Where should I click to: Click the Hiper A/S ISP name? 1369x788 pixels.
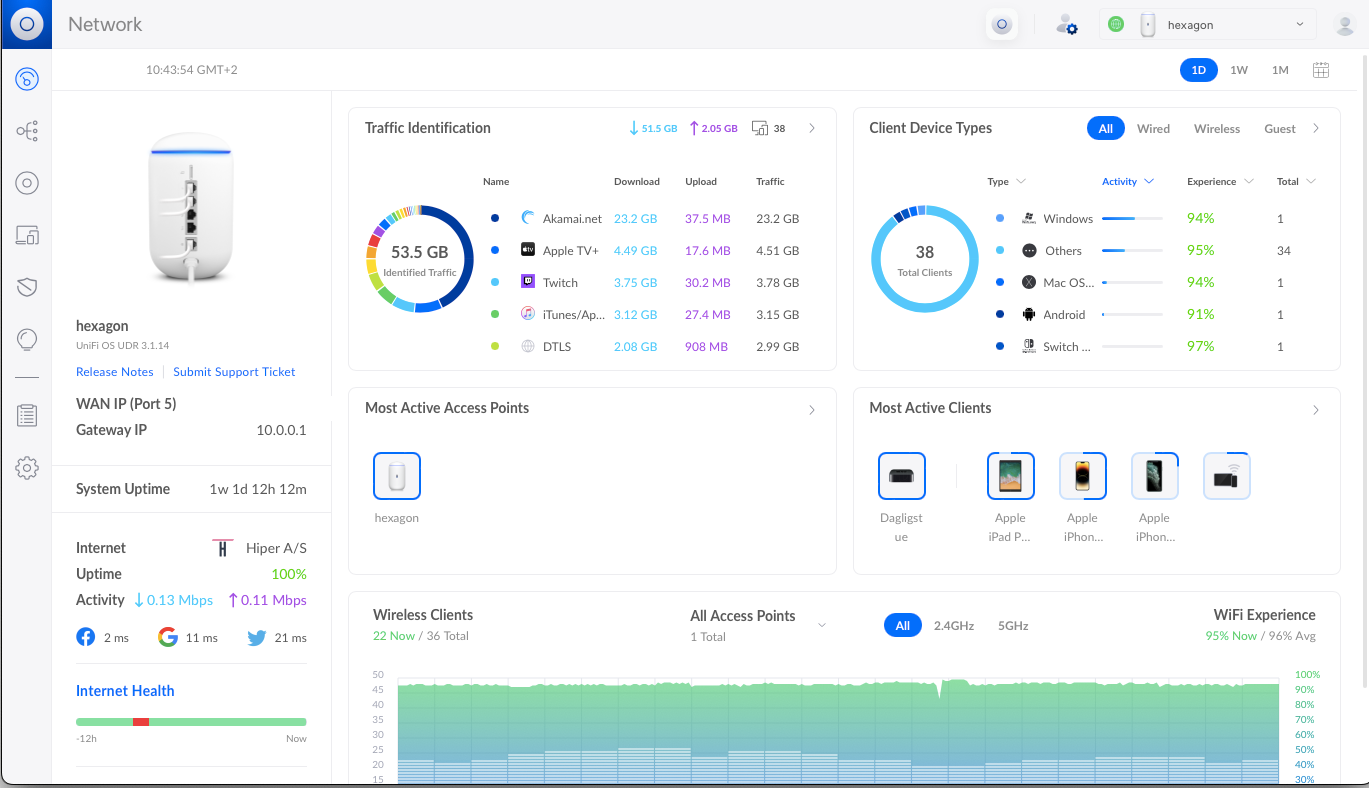(x=276, y=548)
